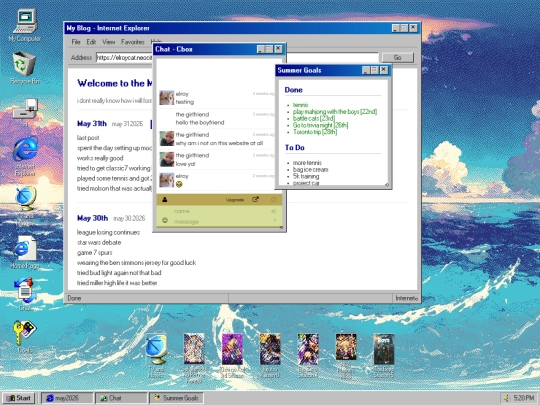The image size is (540, 405).
Task: Switch to the may2026 taskbar button
Action: [67, 398]
